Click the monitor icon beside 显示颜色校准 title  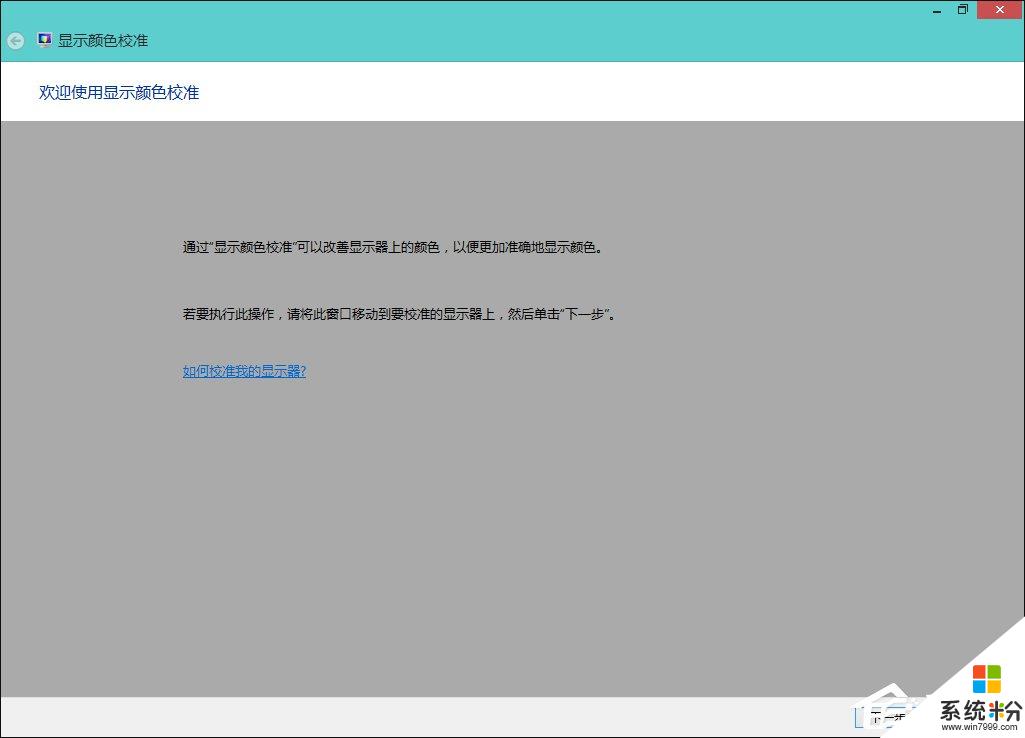44,41
